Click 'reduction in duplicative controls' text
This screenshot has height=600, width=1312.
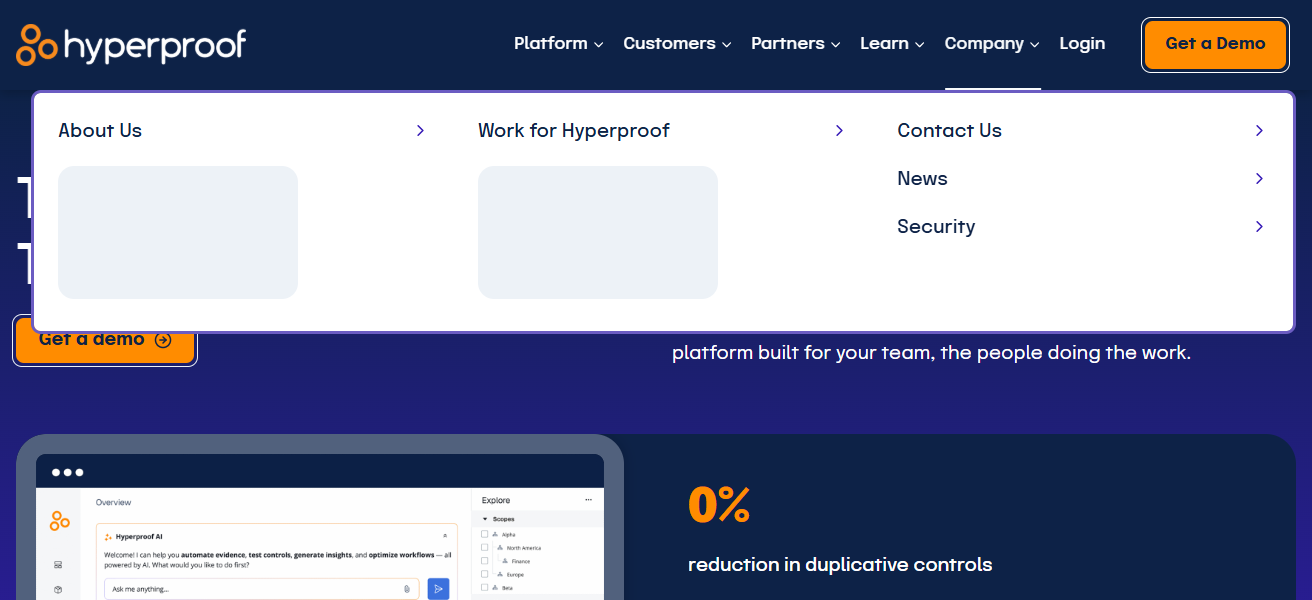click(x=840, y=565)
